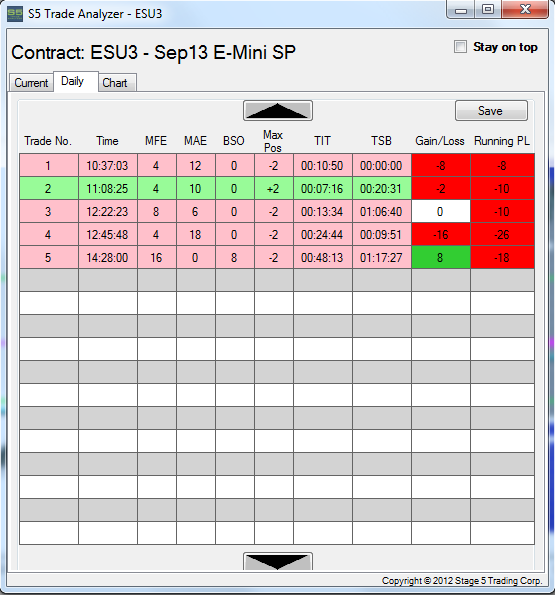This screenshot has width=555, height=597.
Task: Click TSB value 01:17:27
Action: 382,257
